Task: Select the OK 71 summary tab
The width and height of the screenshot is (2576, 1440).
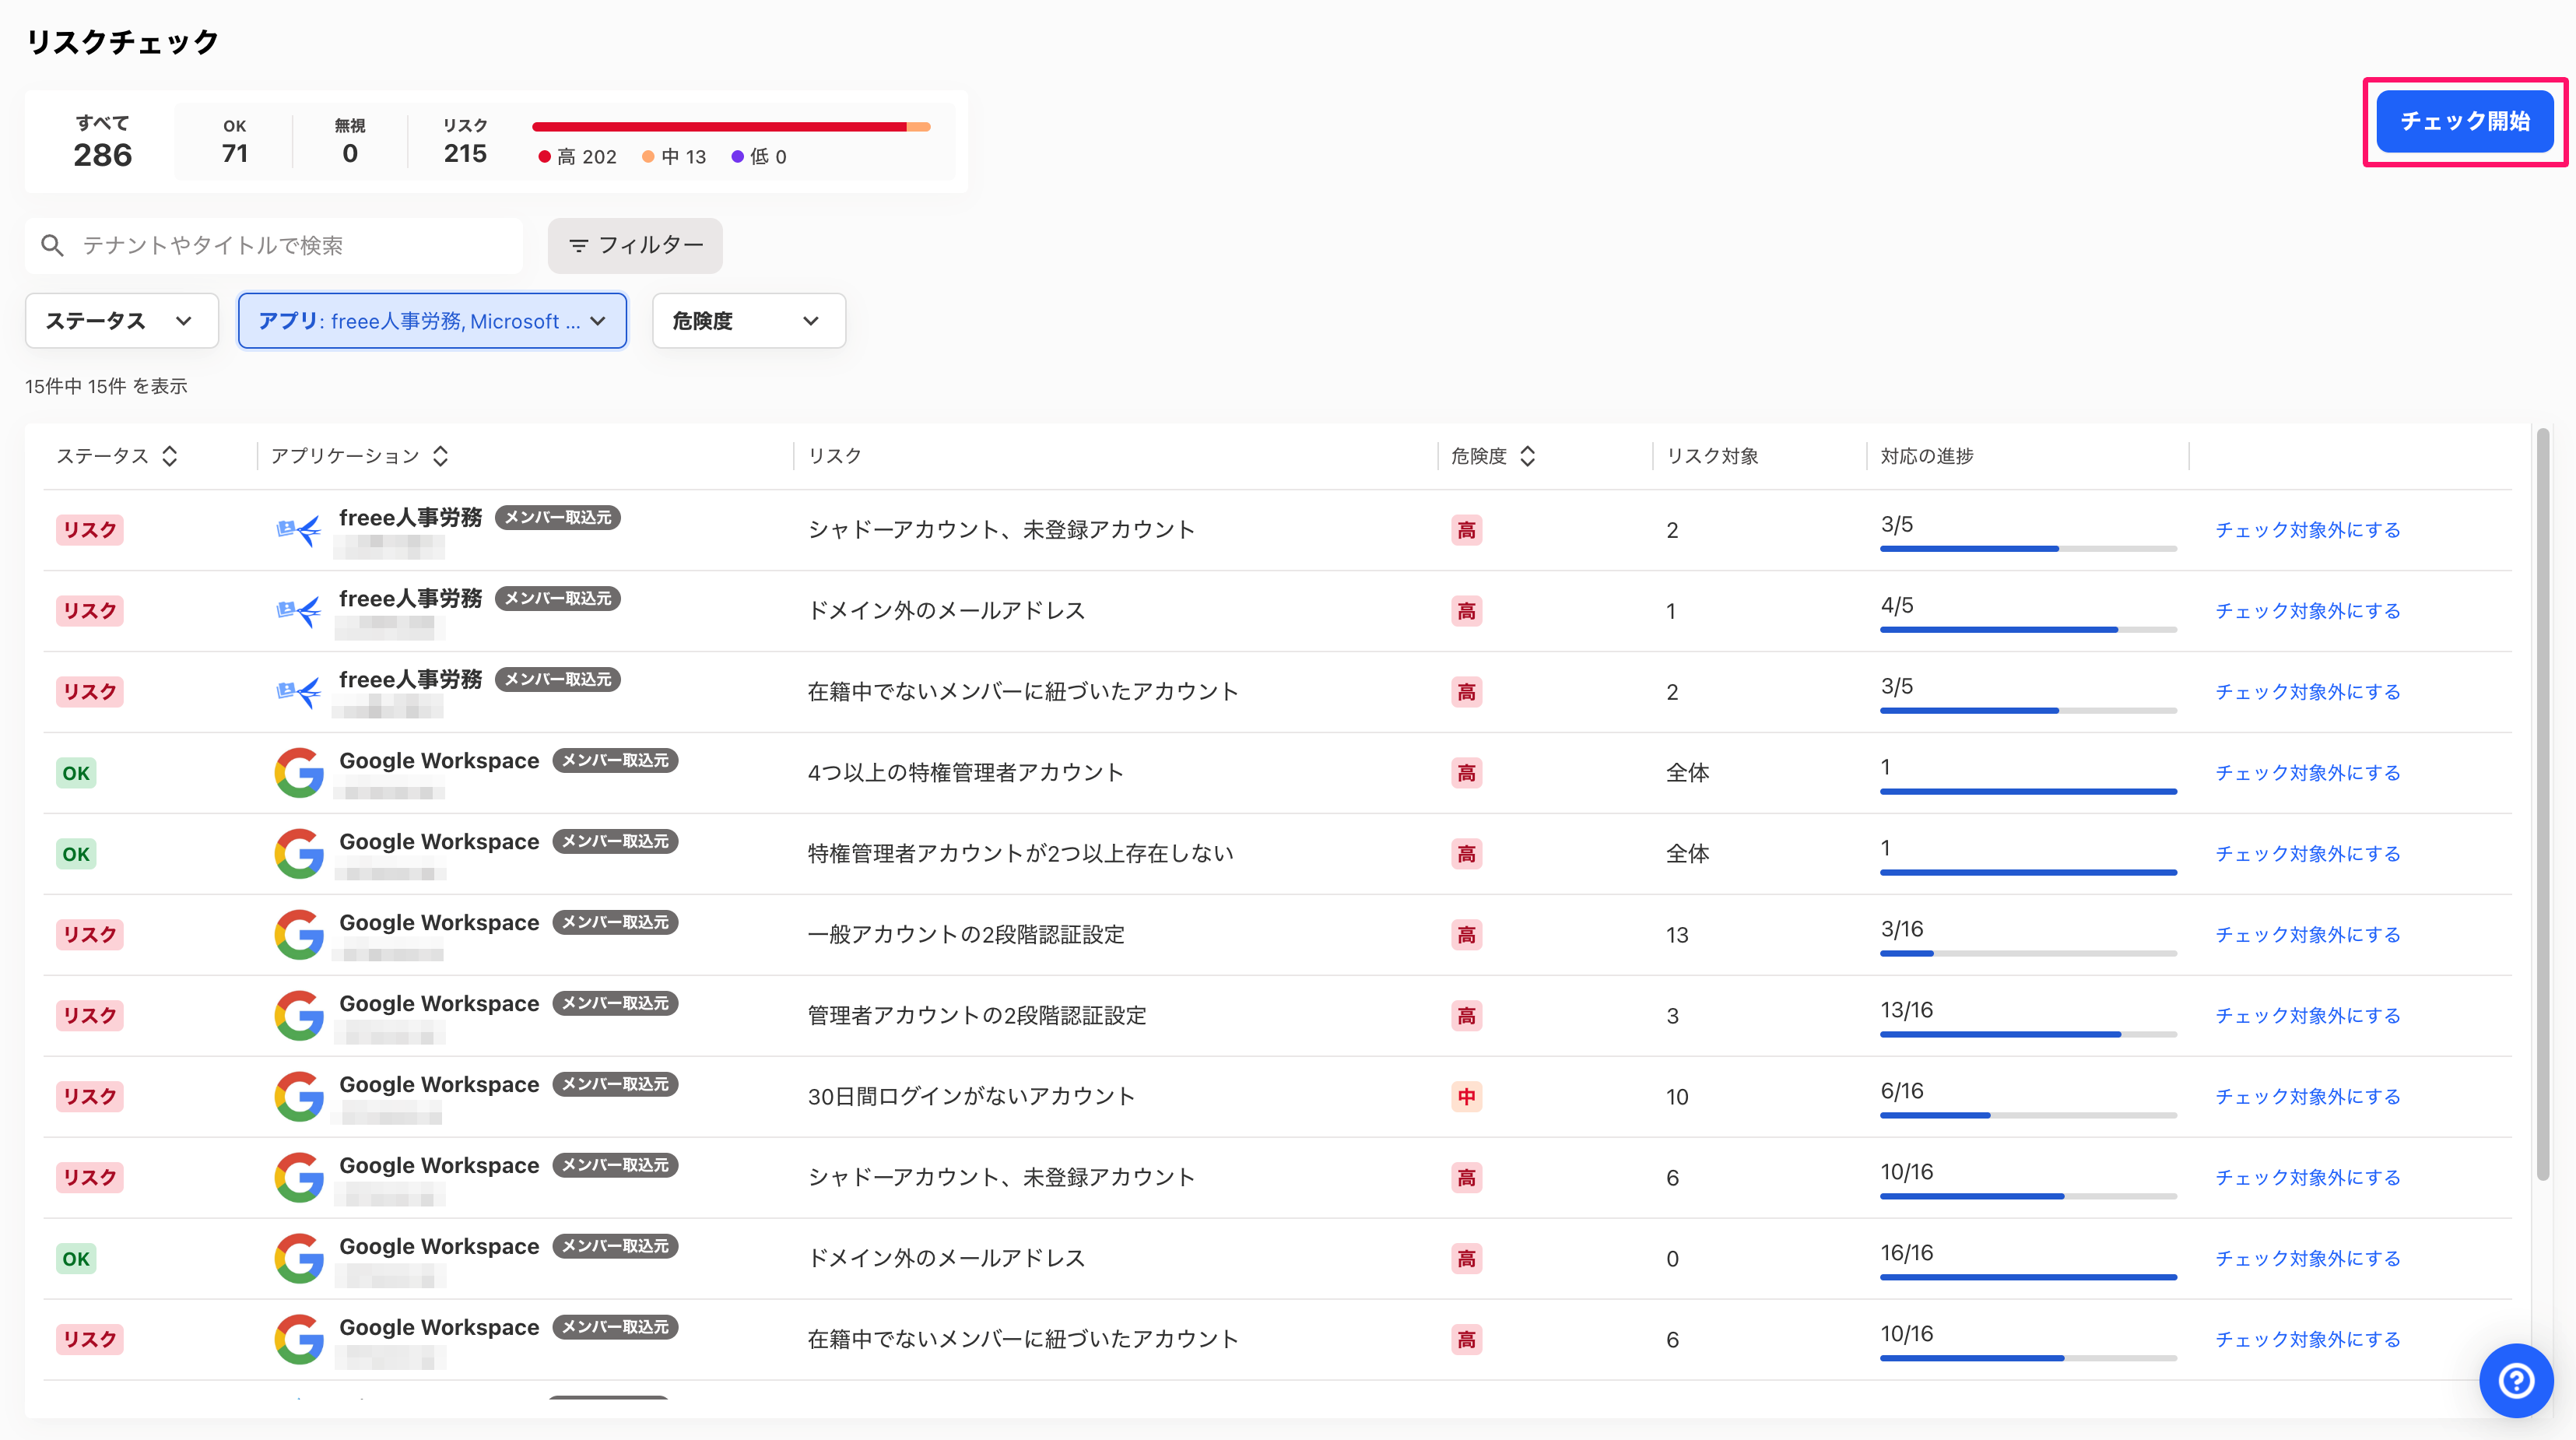Action: [x=234, y=141]
